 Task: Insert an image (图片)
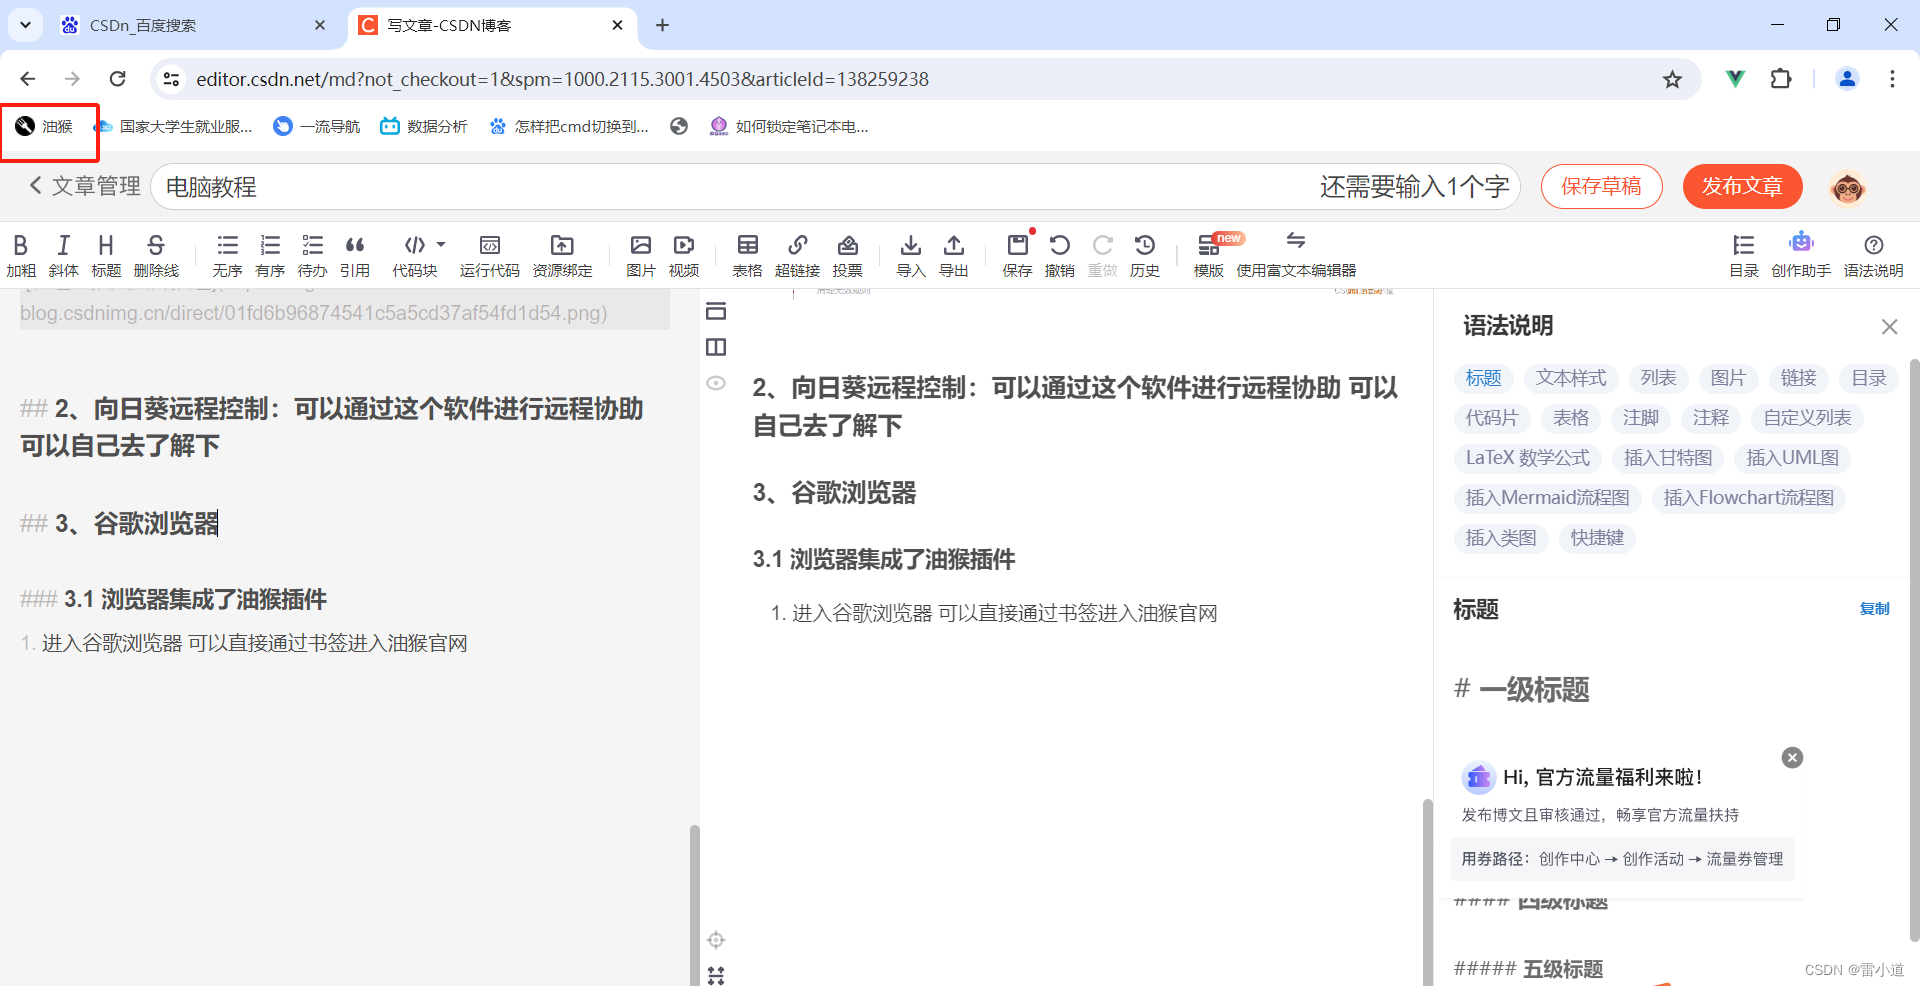[641, 256]
